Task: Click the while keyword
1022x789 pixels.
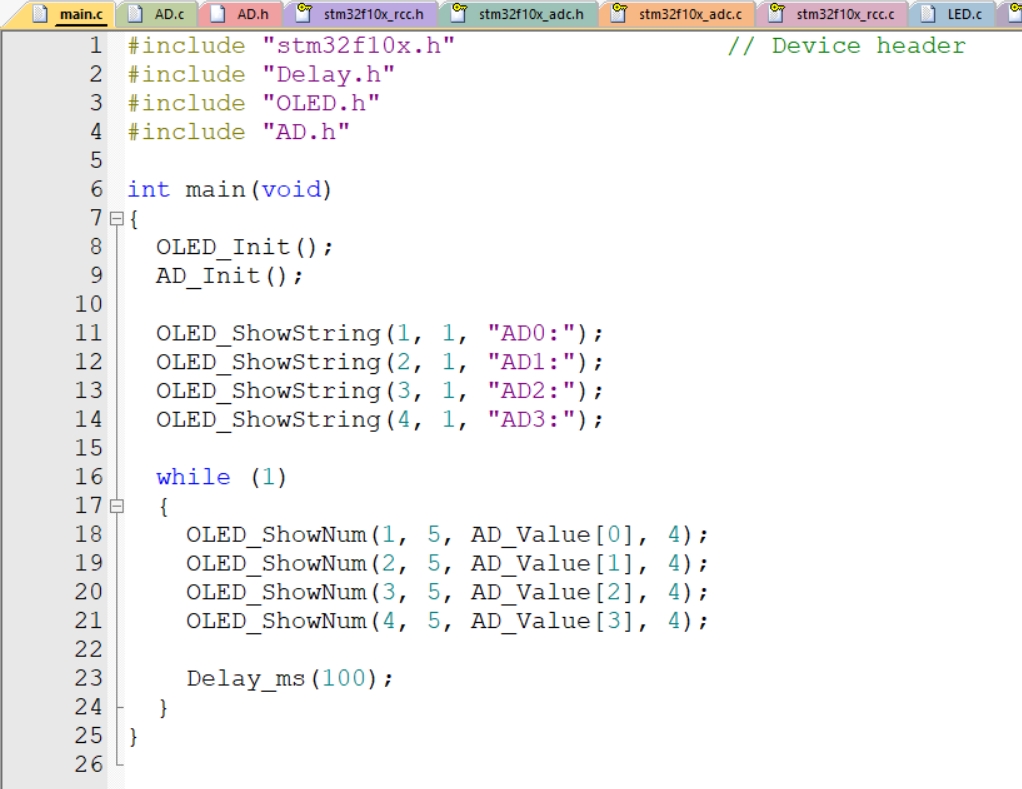Action: point(194,477)
